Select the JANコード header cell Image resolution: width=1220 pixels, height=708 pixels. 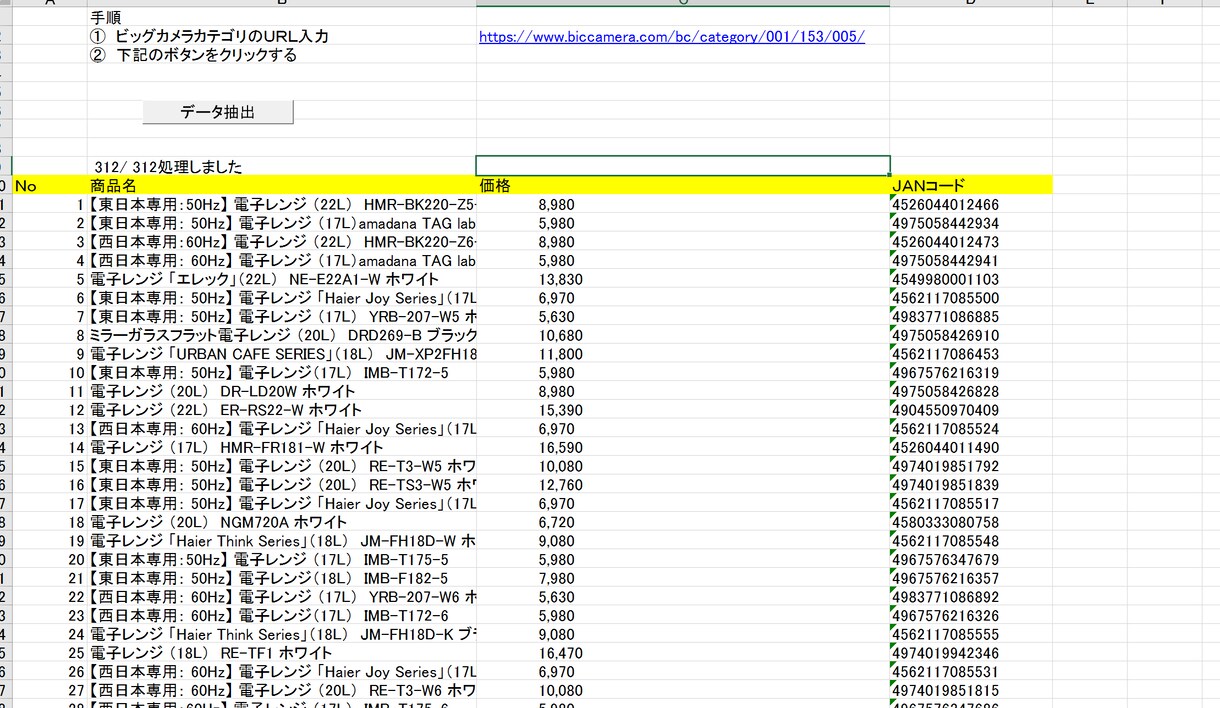(971, 185)
